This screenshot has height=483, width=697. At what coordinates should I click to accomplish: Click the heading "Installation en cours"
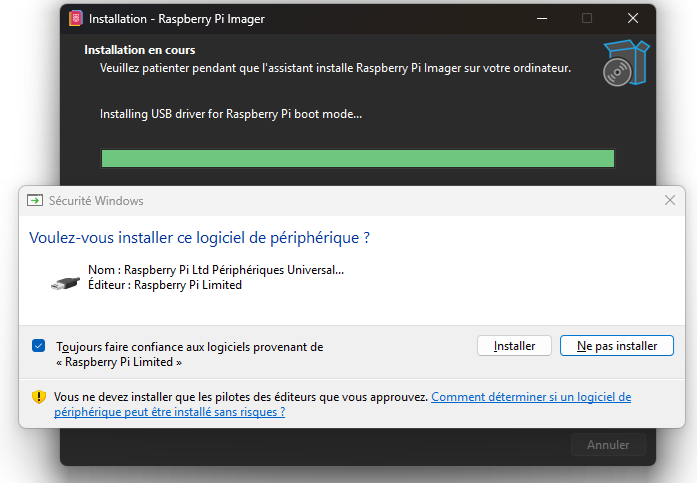(x=140, y=50)
